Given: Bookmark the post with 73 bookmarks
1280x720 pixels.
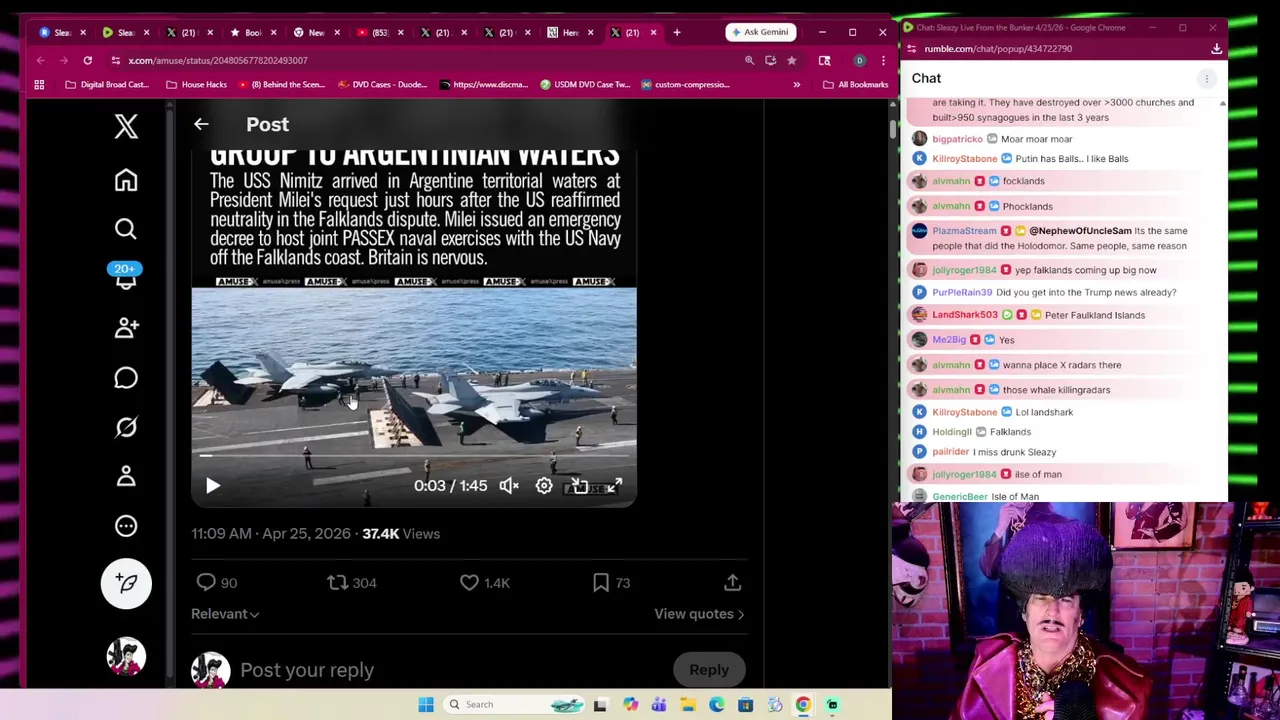Looking at the screenshot, I should (x=610, y=583).
